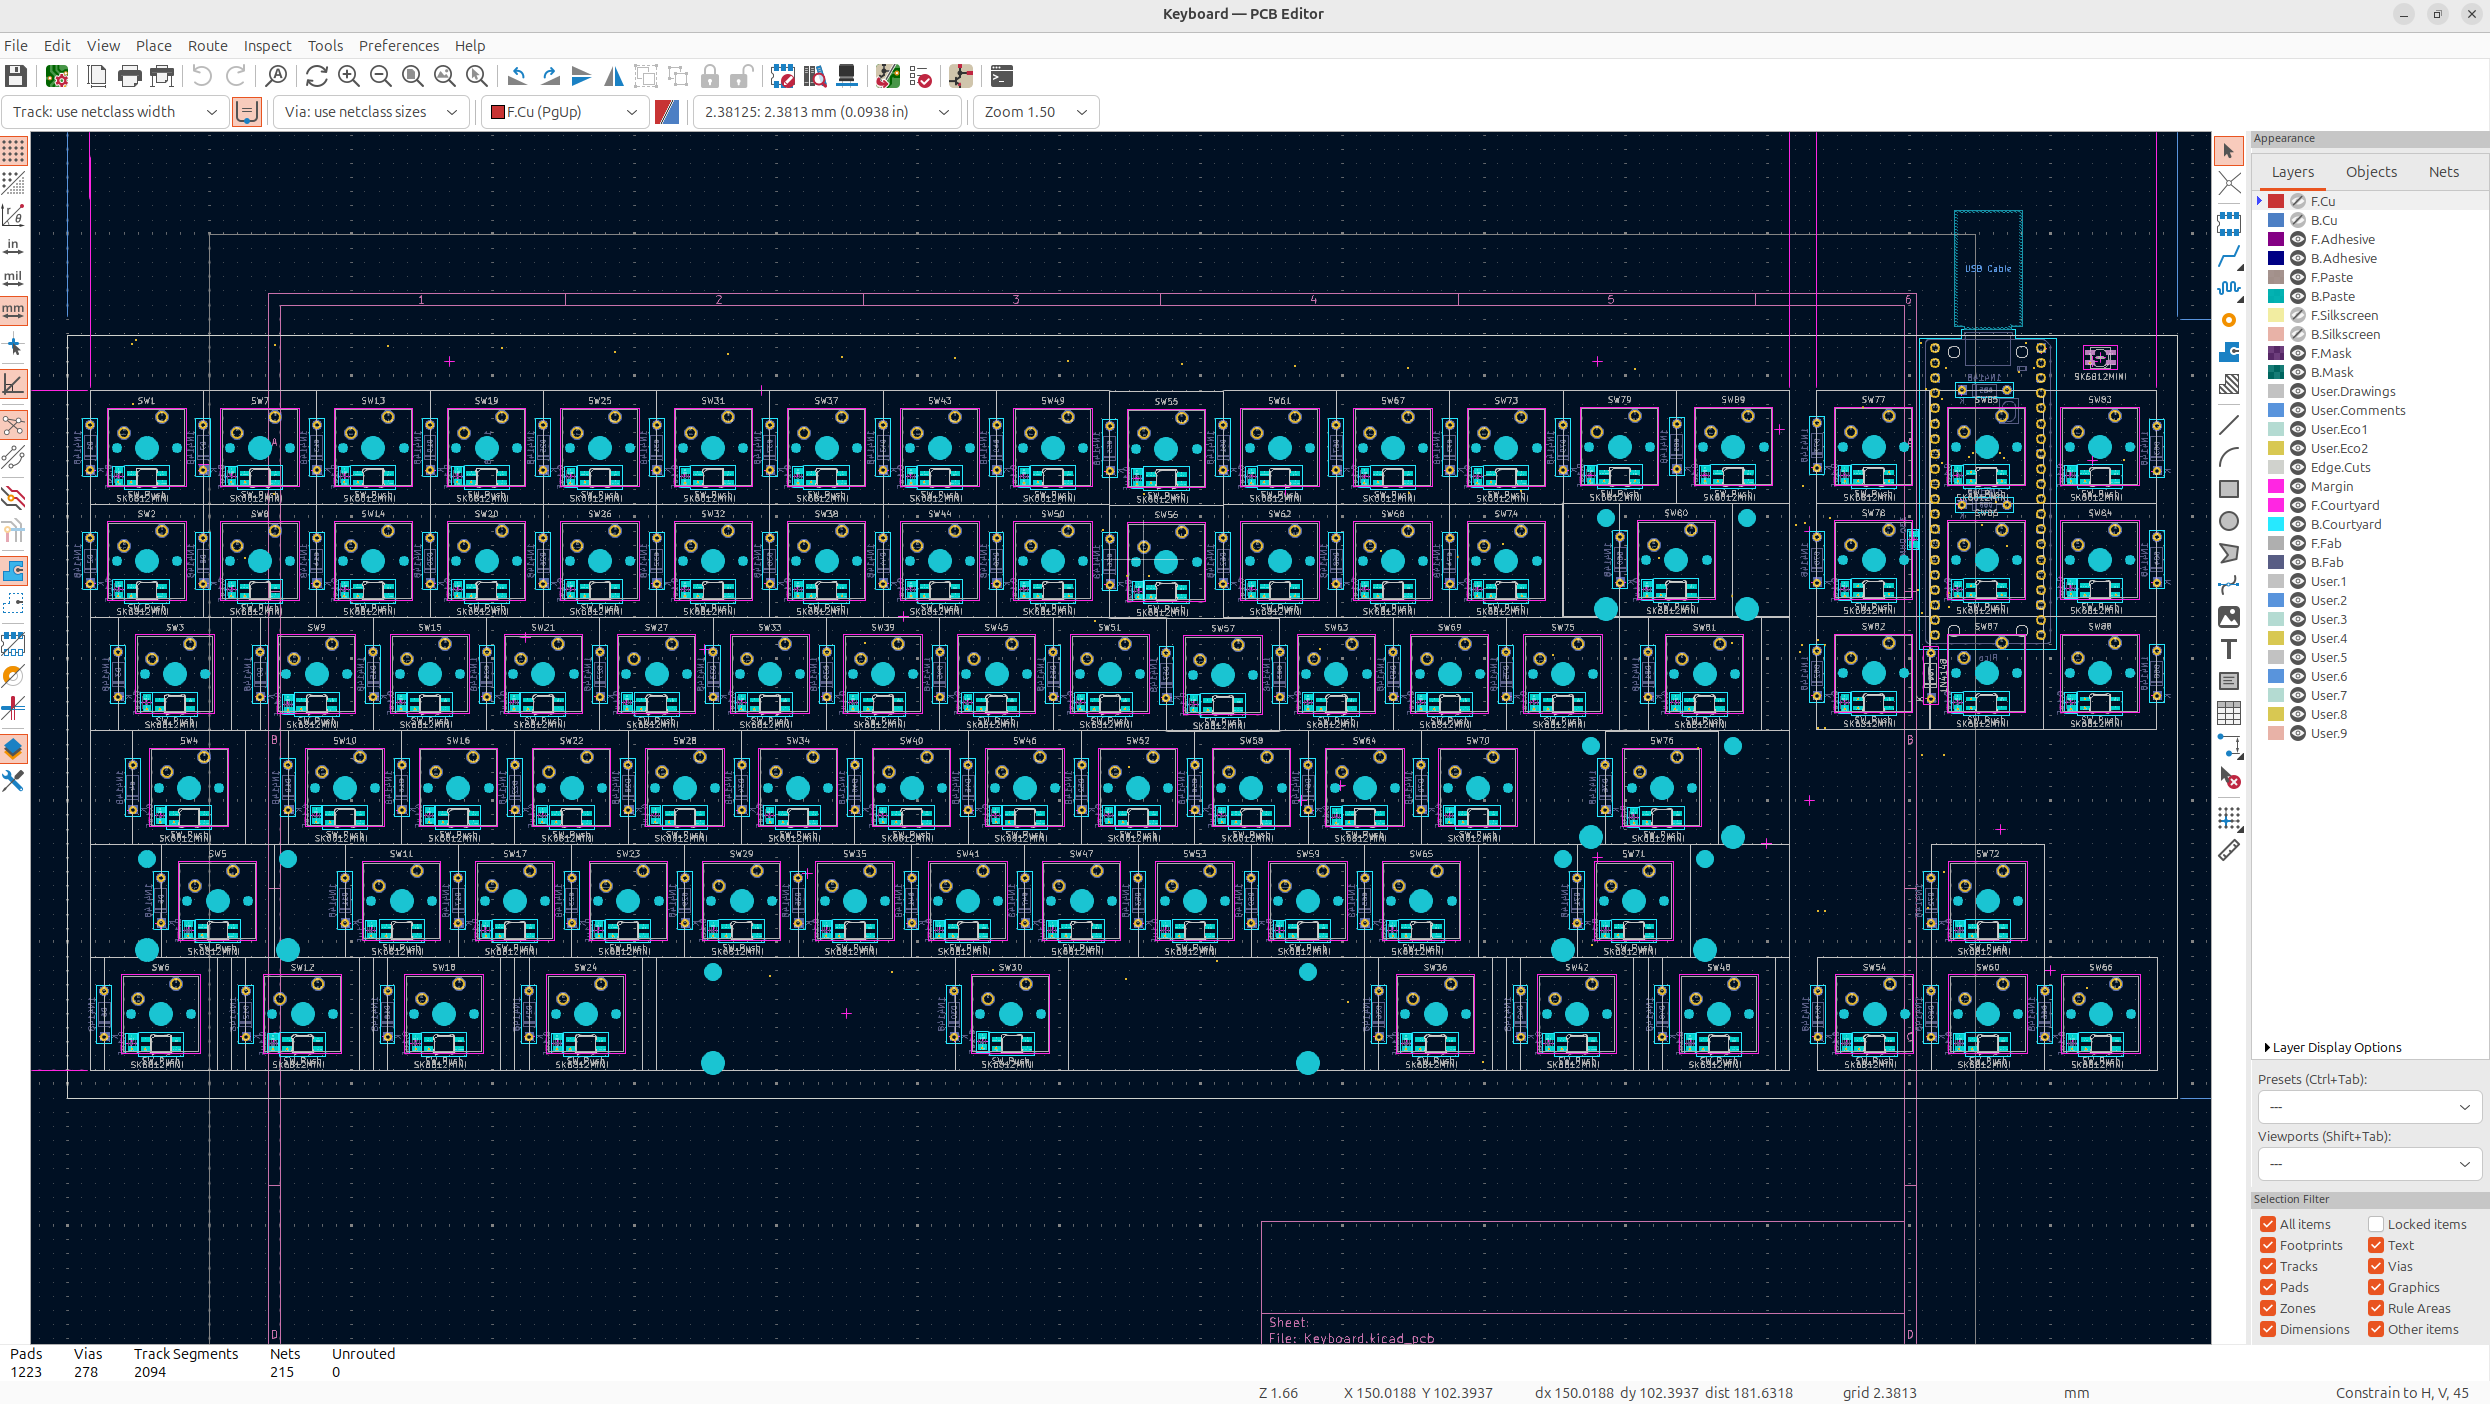
Task: Toggle the Rule Areas filter
Action: 2376,1308
